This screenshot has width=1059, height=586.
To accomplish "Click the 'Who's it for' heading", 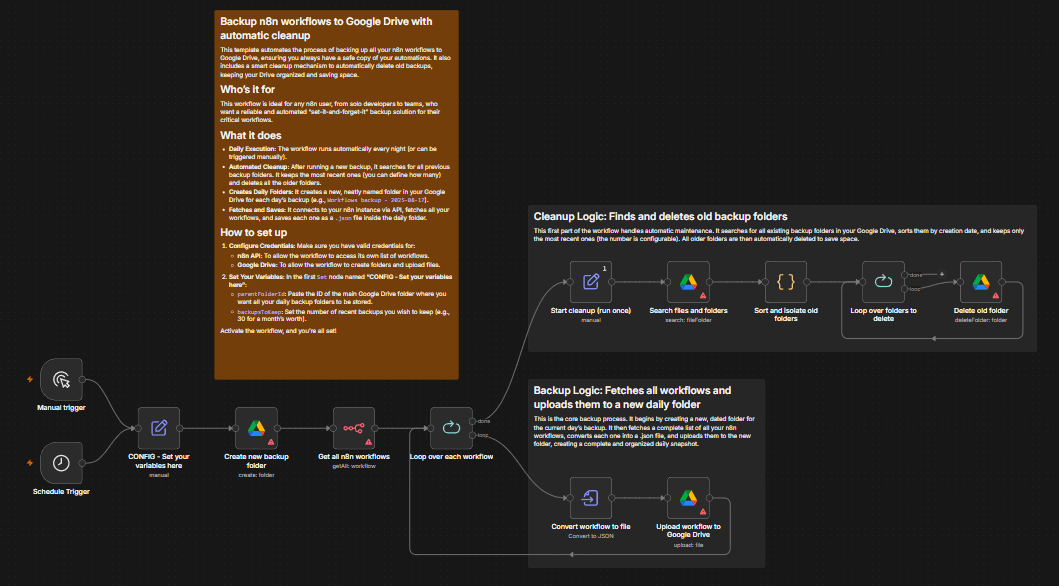I will (247, 89).
